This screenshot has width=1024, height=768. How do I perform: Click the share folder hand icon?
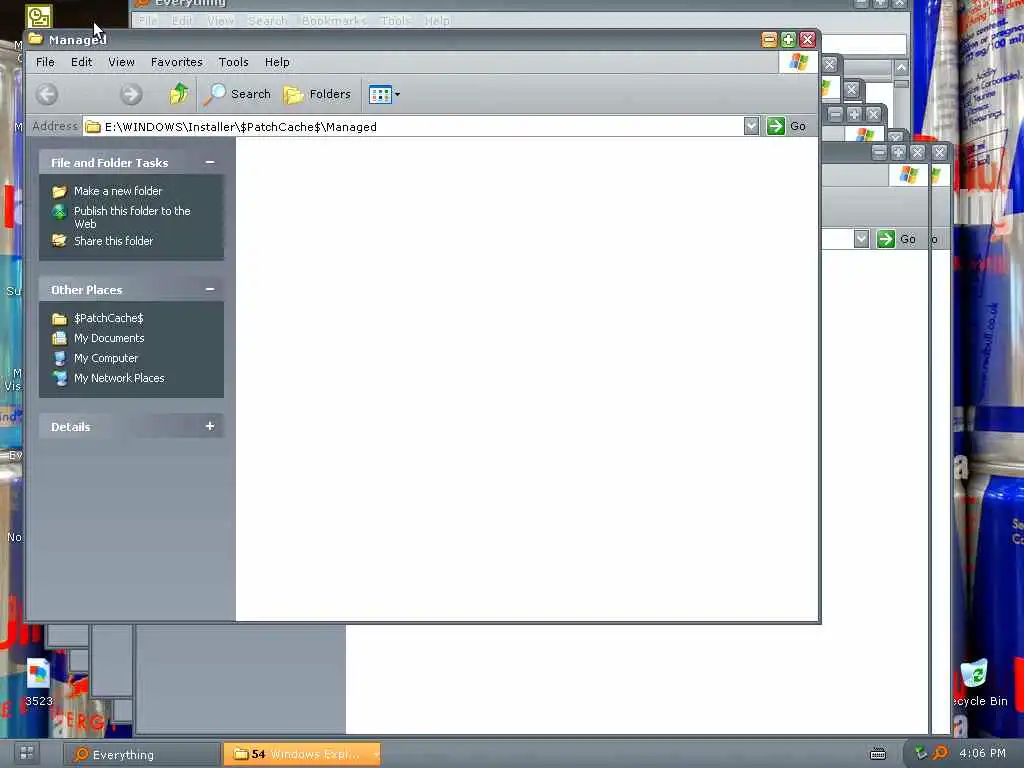click(x=59, y=240)
